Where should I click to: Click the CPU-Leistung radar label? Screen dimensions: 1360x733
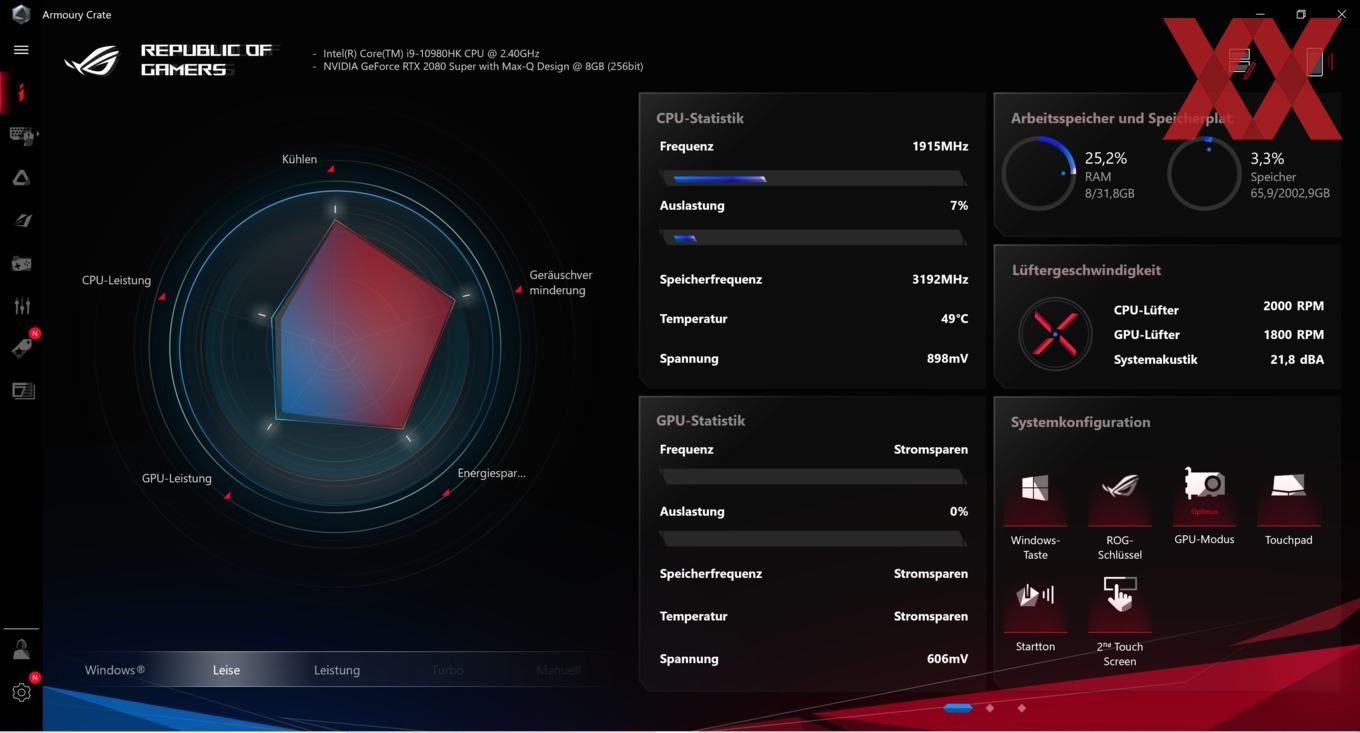(x=116, y=280)
